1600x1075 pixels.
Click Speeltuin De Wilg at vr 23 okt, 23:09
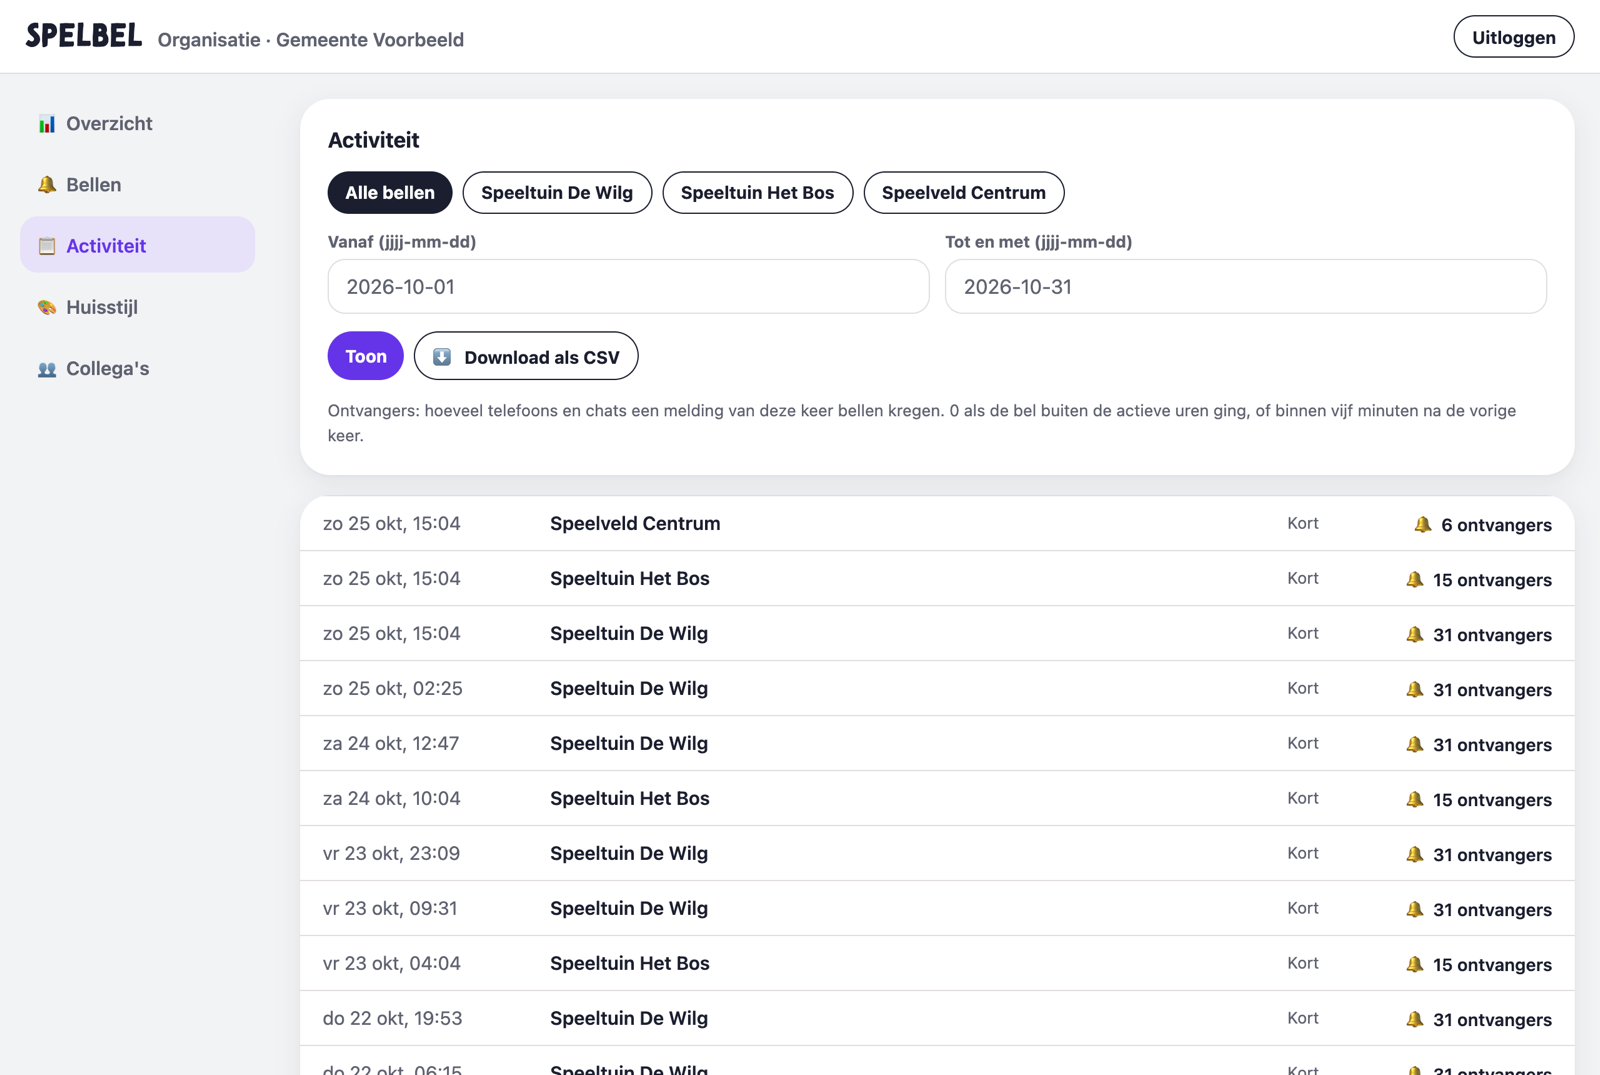click(x=629, y=853)
